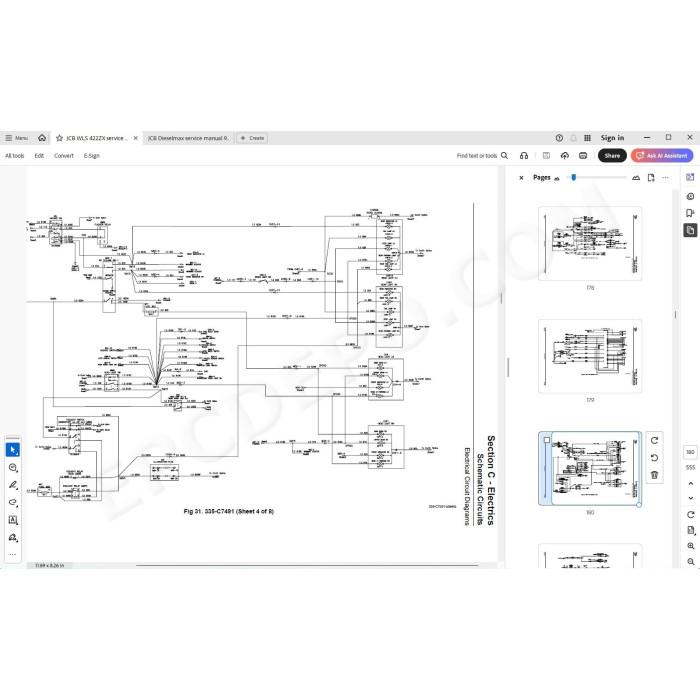This screenshot has width=700, height=700.
Task: Switch to JCB WLS 422ZX service tab
Action: tap(96, 138)
